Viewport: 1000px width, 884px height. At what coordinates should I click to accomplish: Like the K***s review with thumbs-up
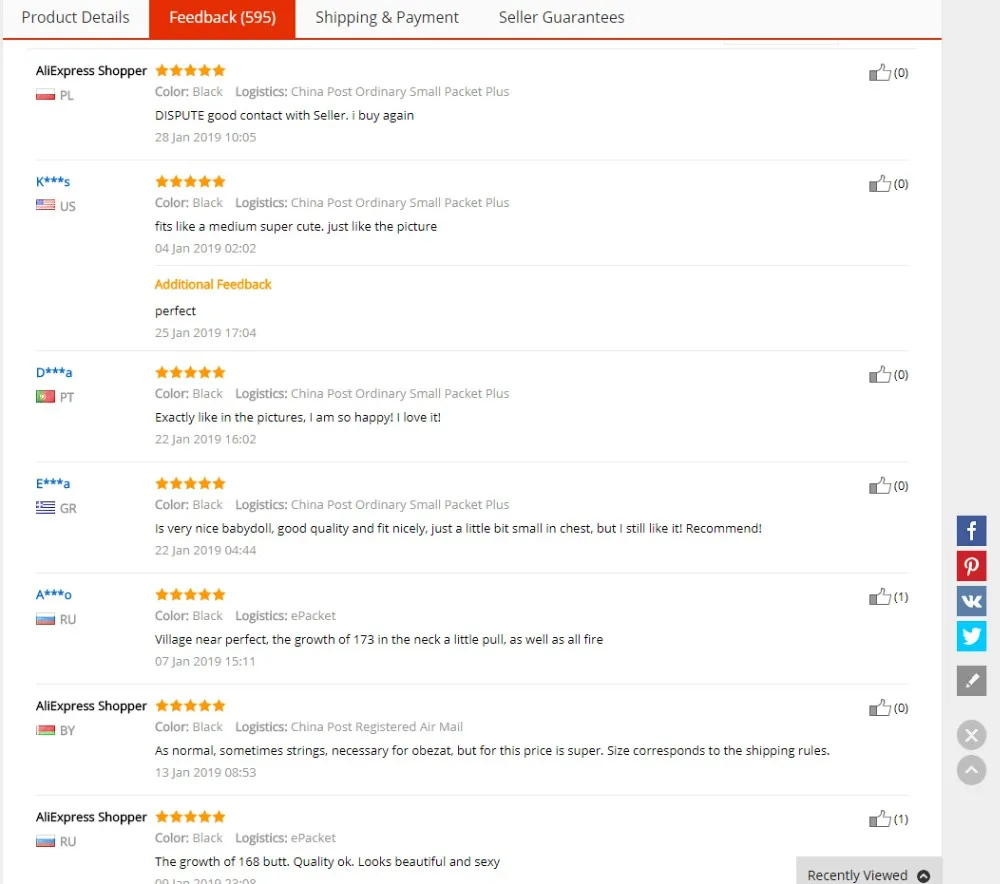[x=879, y=184]
